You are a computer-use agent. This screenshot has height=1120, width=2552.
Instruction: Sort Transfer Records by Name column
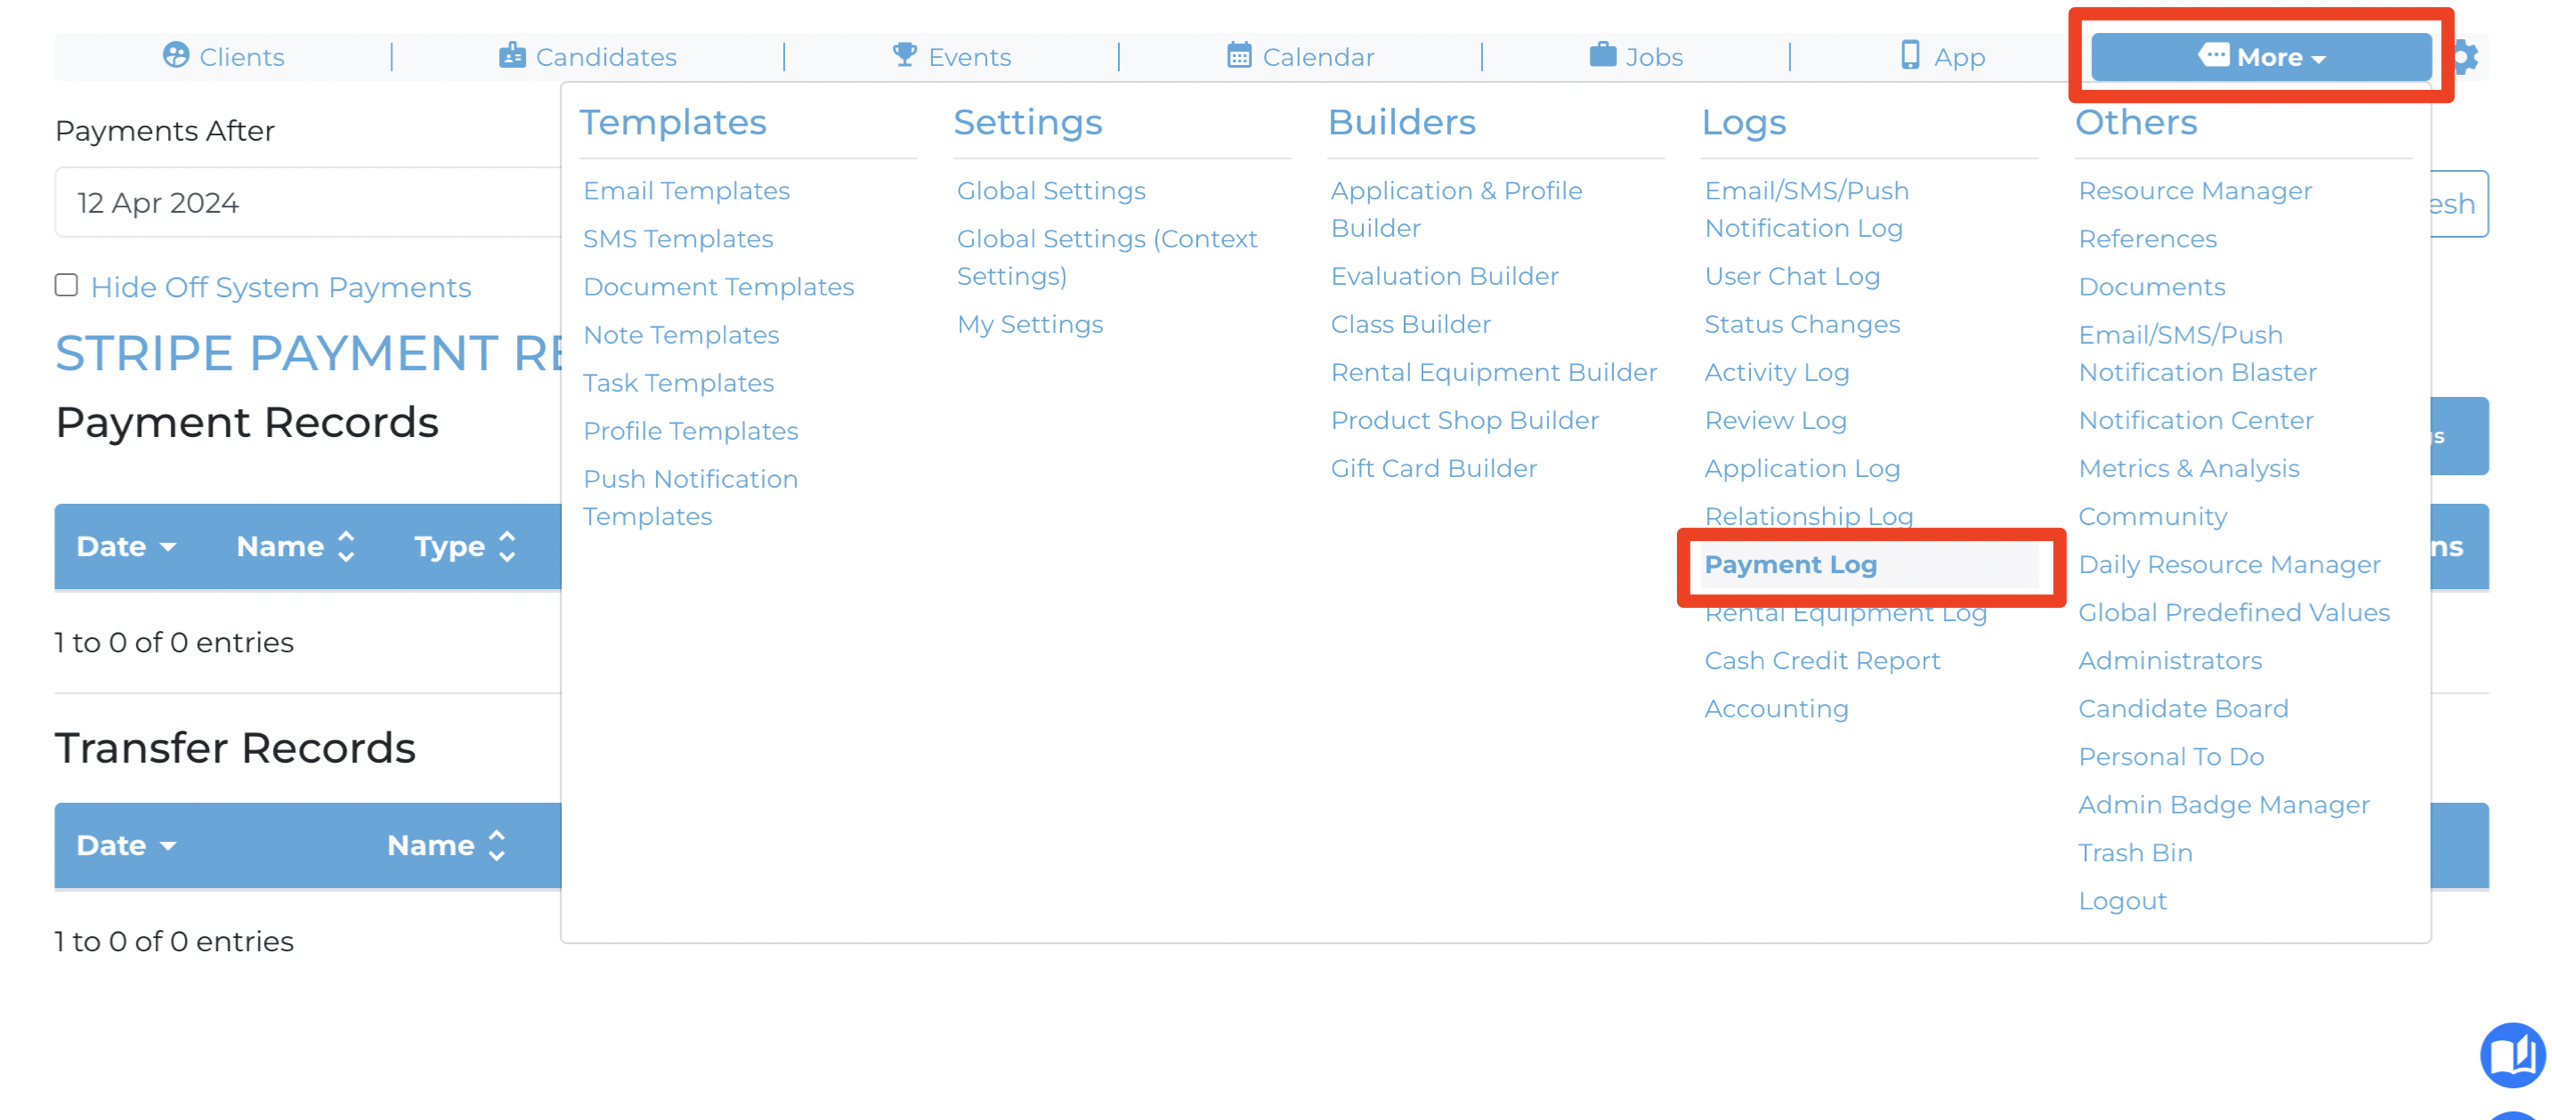click(447, 845)
